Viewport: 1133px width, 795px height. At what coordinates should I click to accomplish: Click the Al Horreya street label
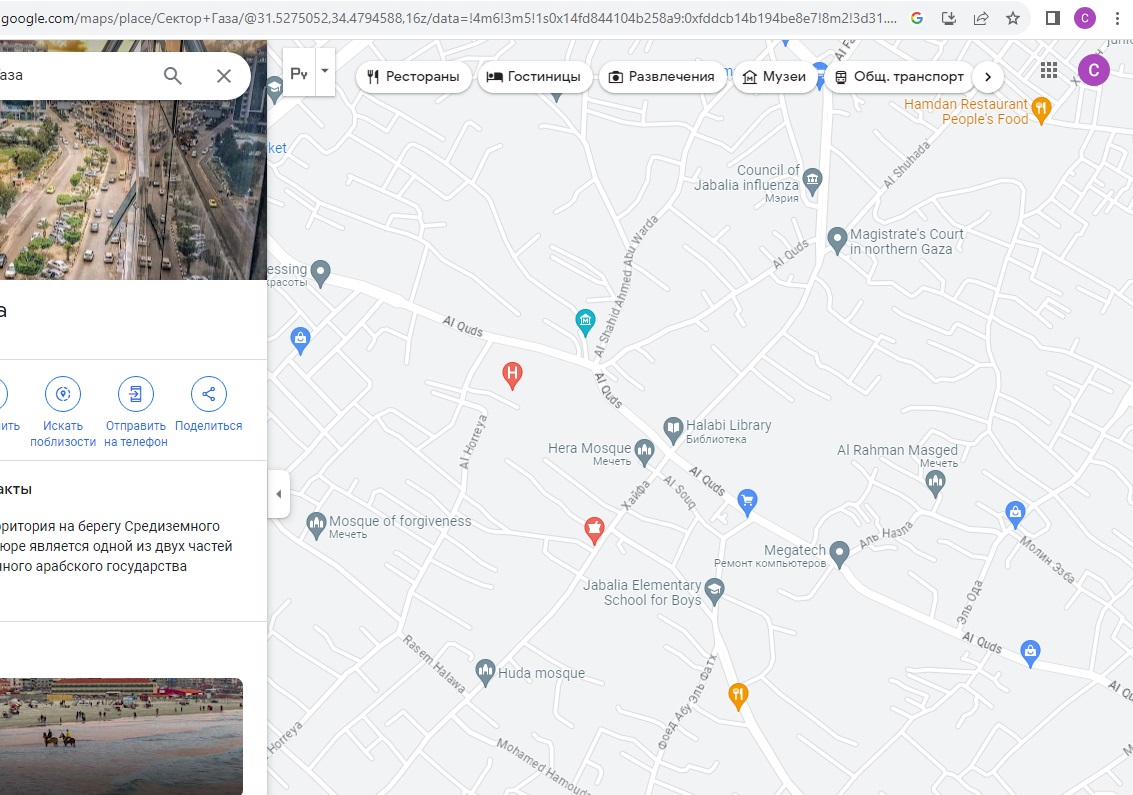pyautogui.click(x=473, y=442)
